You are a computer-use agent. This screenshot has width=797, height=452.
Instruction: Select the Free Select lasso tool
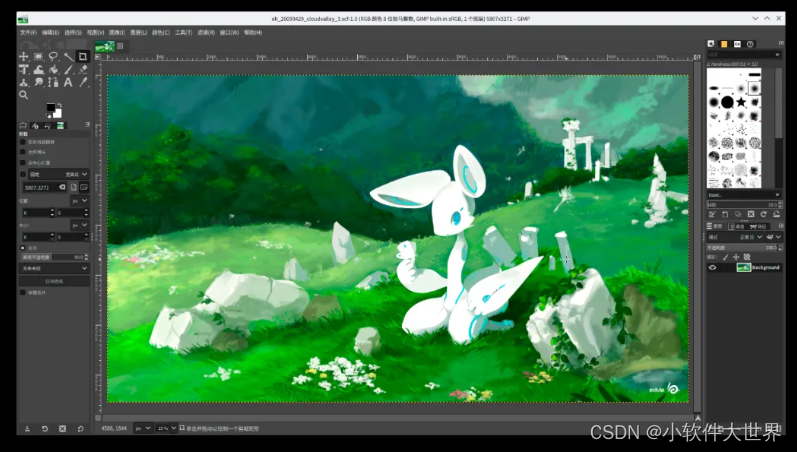[53, 56]
